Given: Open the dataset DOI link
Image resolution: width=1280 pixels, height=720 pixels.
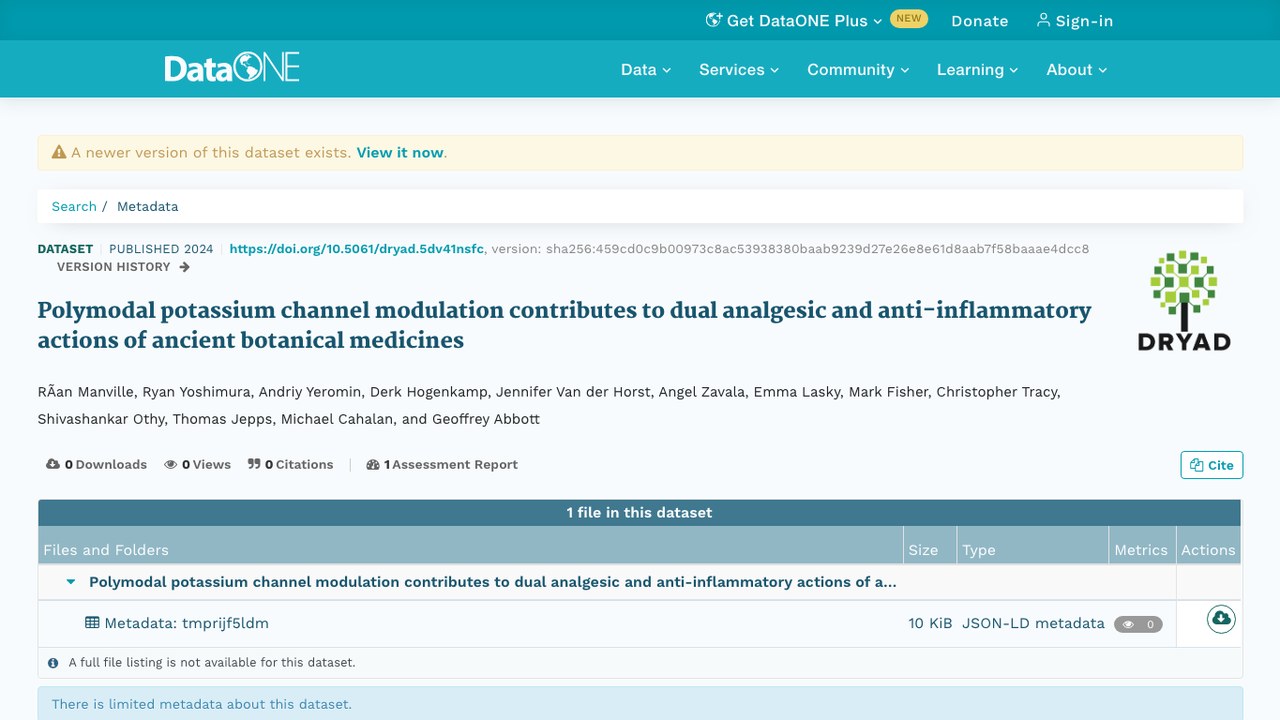Looking at the screenshot, I should 357,249.
